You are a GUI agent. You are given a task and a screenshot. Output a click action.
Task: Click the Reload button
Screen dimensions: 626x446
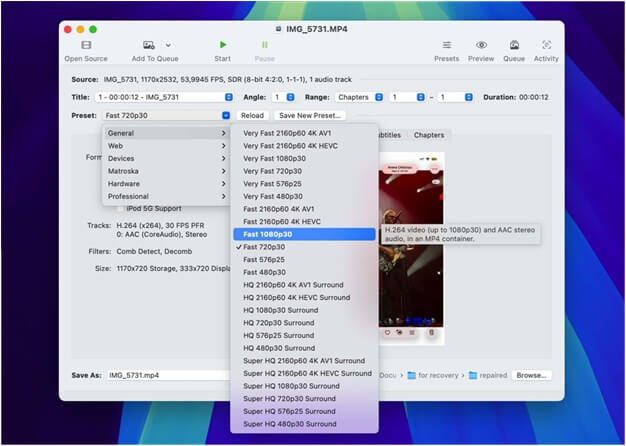252,115
